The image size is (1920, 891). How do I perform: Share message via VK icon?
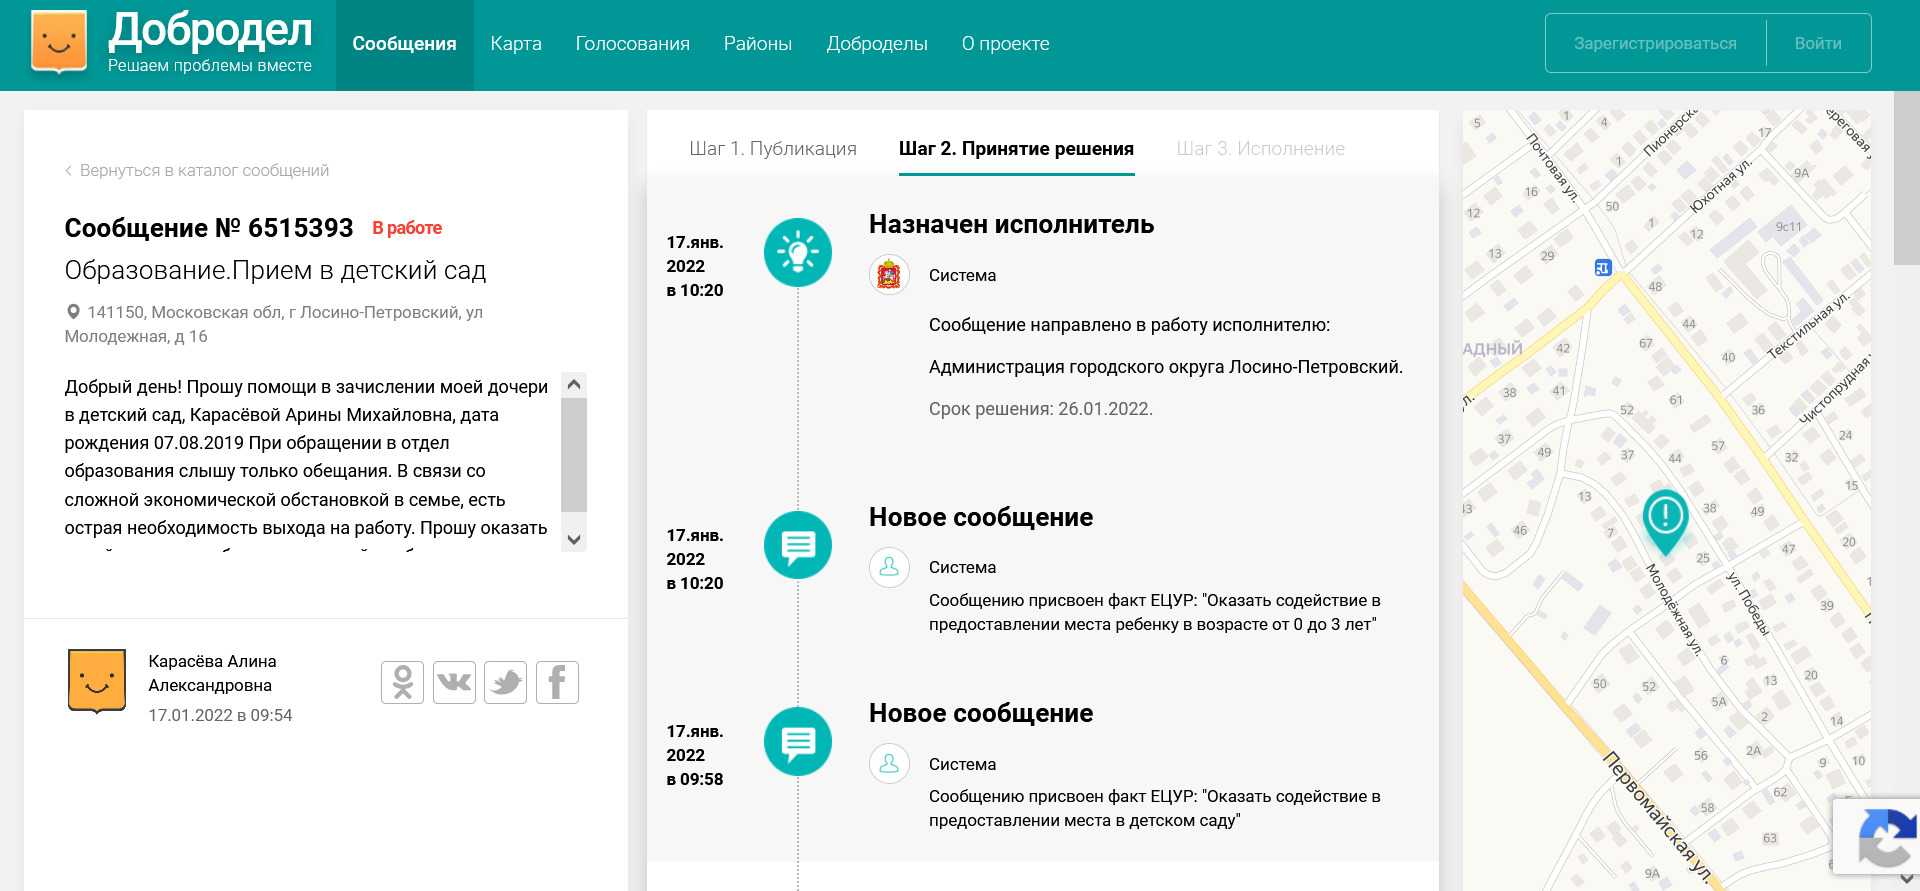coord(454,683)
